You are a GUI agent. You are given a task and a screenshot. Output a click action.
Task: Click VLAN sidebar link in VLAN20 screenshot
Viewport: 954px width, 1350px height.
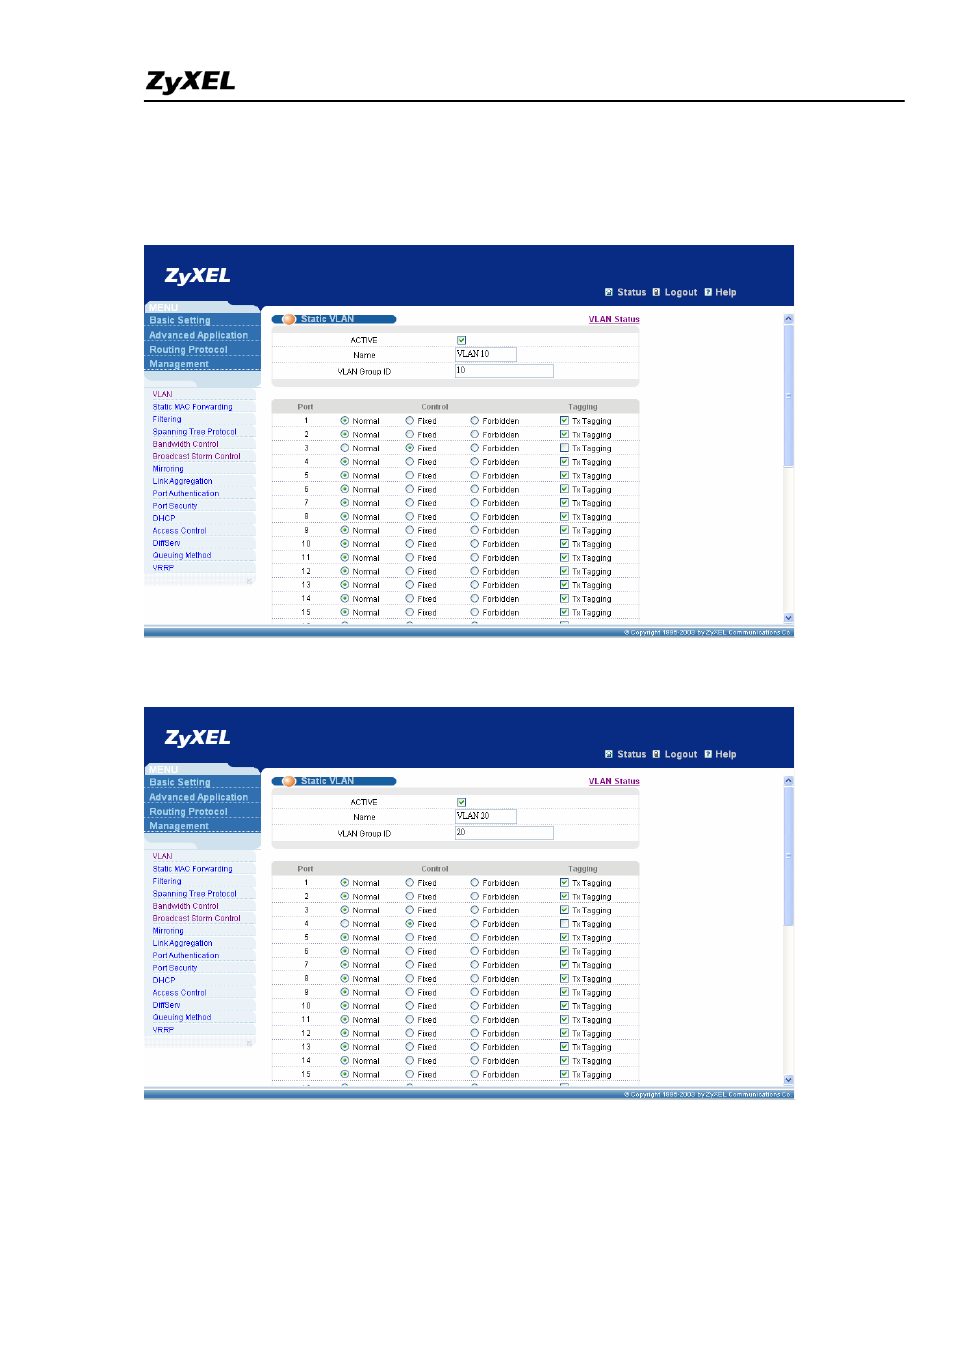(162, 856)
